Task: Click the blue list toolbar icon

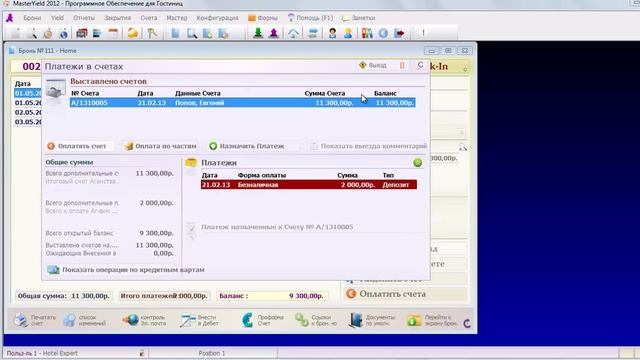Action: [x=97, y=33]
